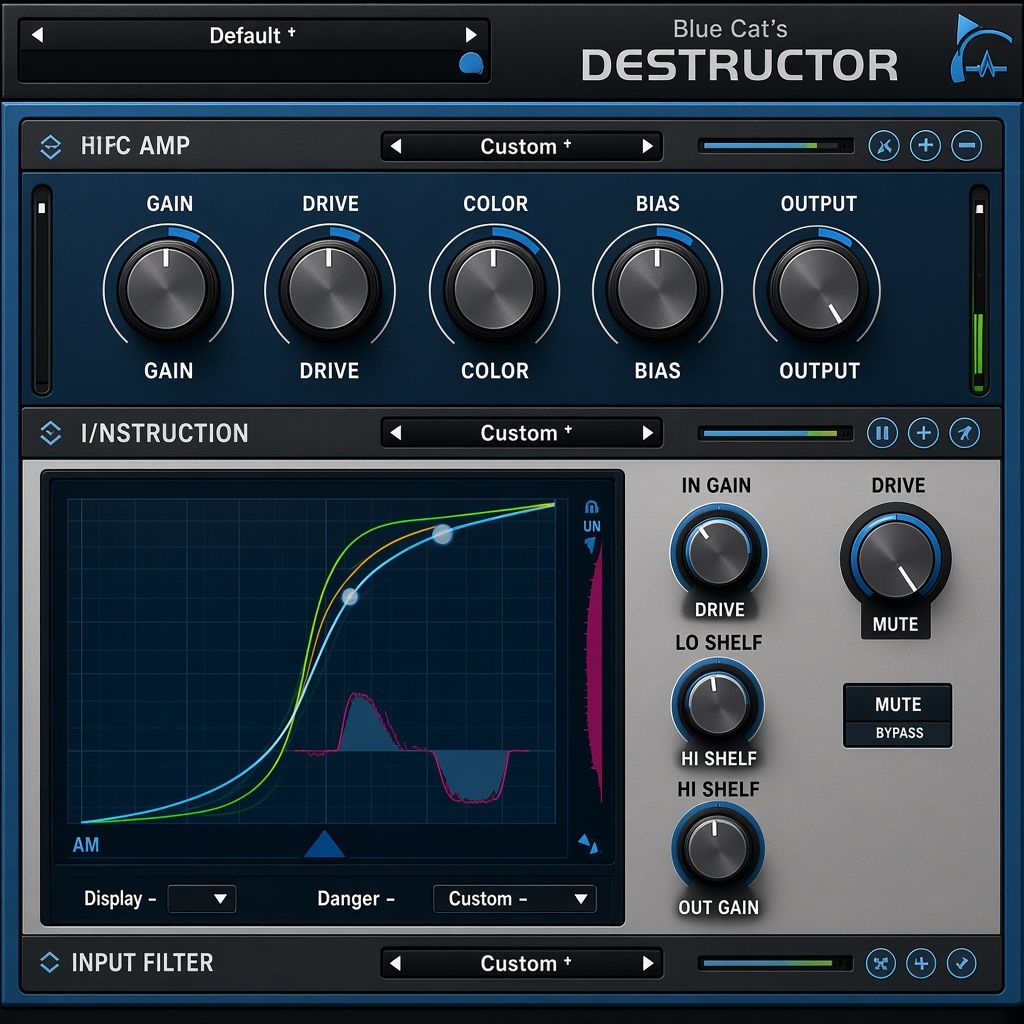Click the OUTPUT knob
Screen dimensions: 1024x1024
[818, 287]
